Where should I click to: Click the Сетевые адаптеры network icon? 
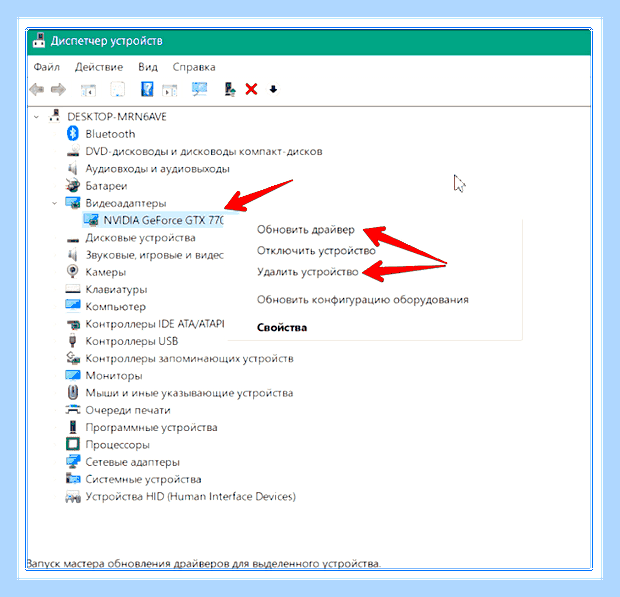73,461
